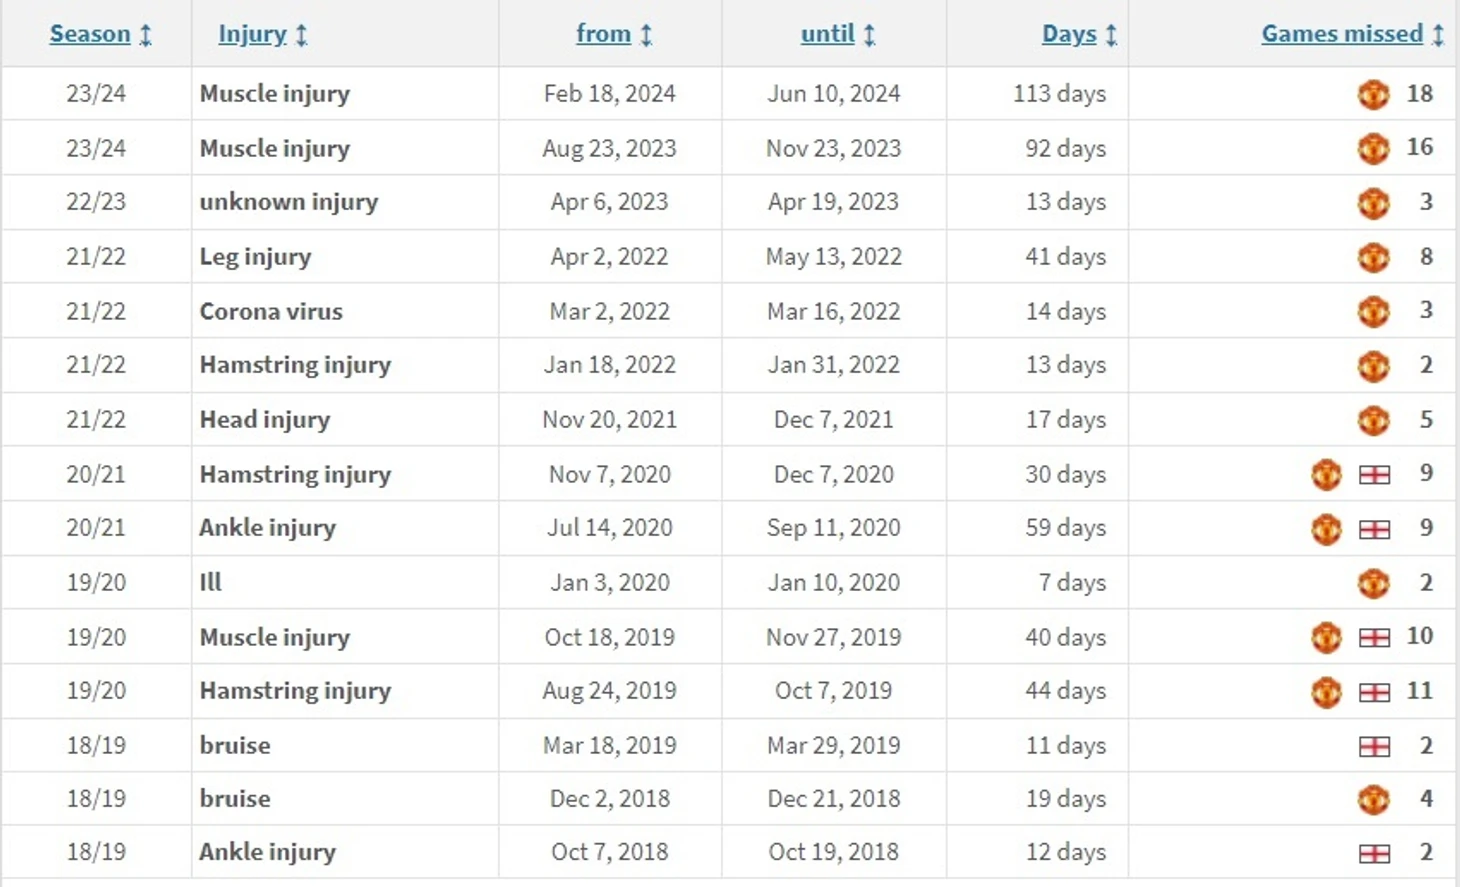The height and width of the screenshot is (887, 1460).
Task: Click the England flag in the Oct 7, 2018 ankle injury row
Action: point(1374,853)
